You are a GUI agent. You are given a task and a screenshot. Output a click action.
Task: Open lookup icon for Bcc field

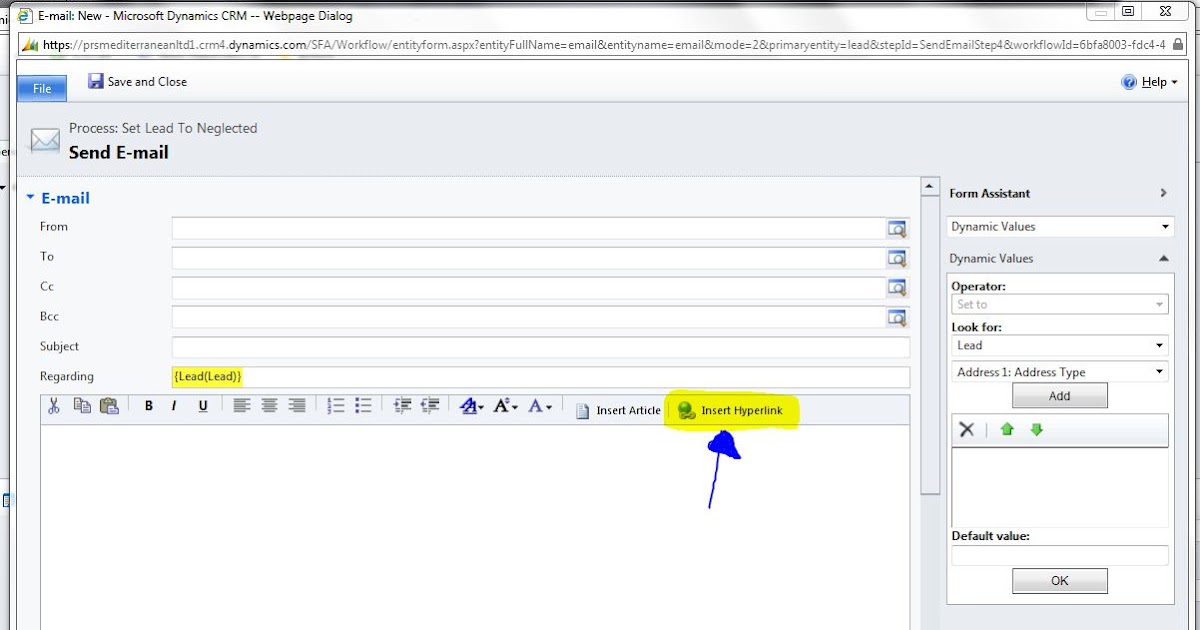(898, 318)
